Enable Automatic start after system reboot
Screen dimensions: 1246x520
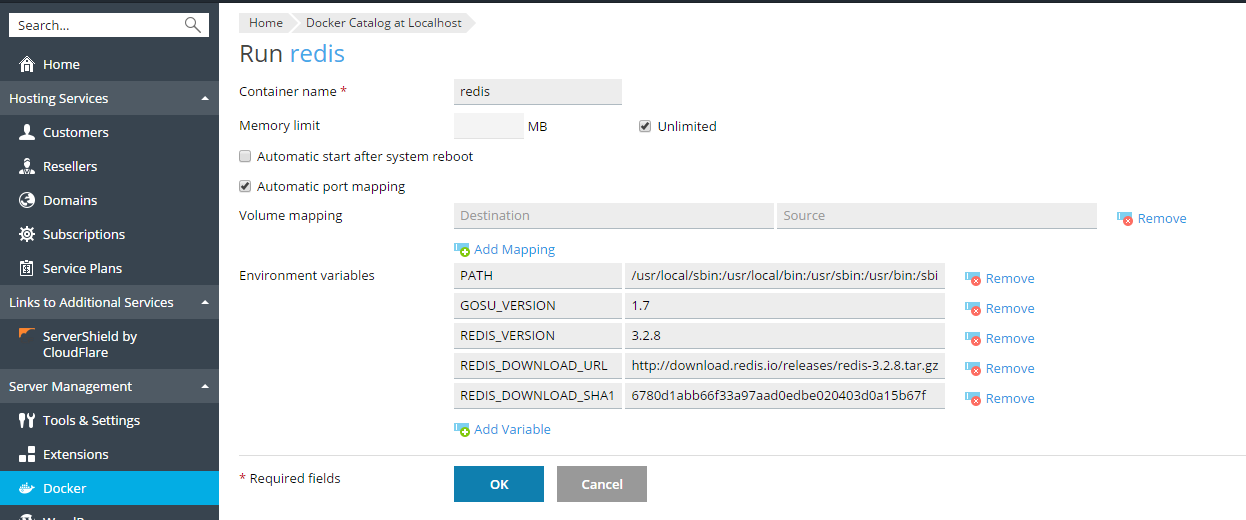tap(245, 156)
